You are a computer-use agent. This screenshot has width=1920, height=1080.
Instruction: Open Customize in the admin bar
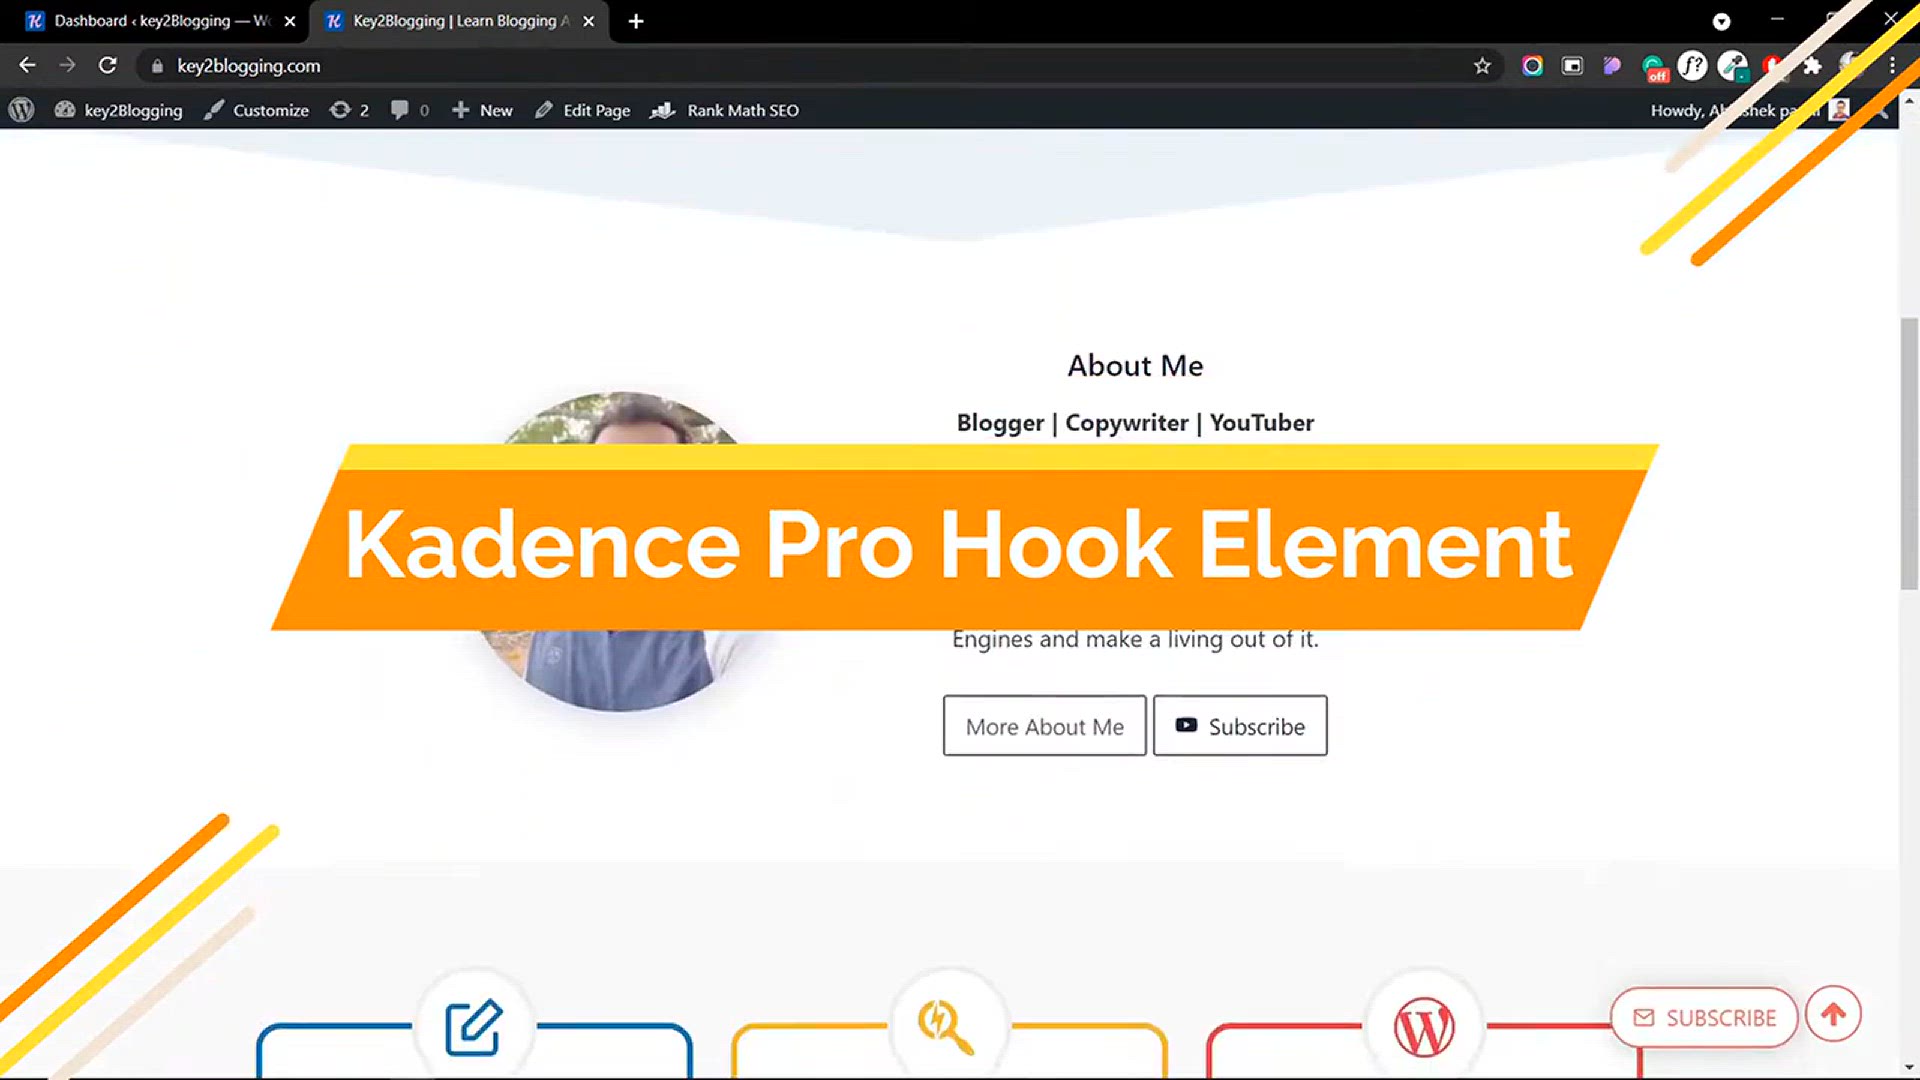(x=256, y=110)
